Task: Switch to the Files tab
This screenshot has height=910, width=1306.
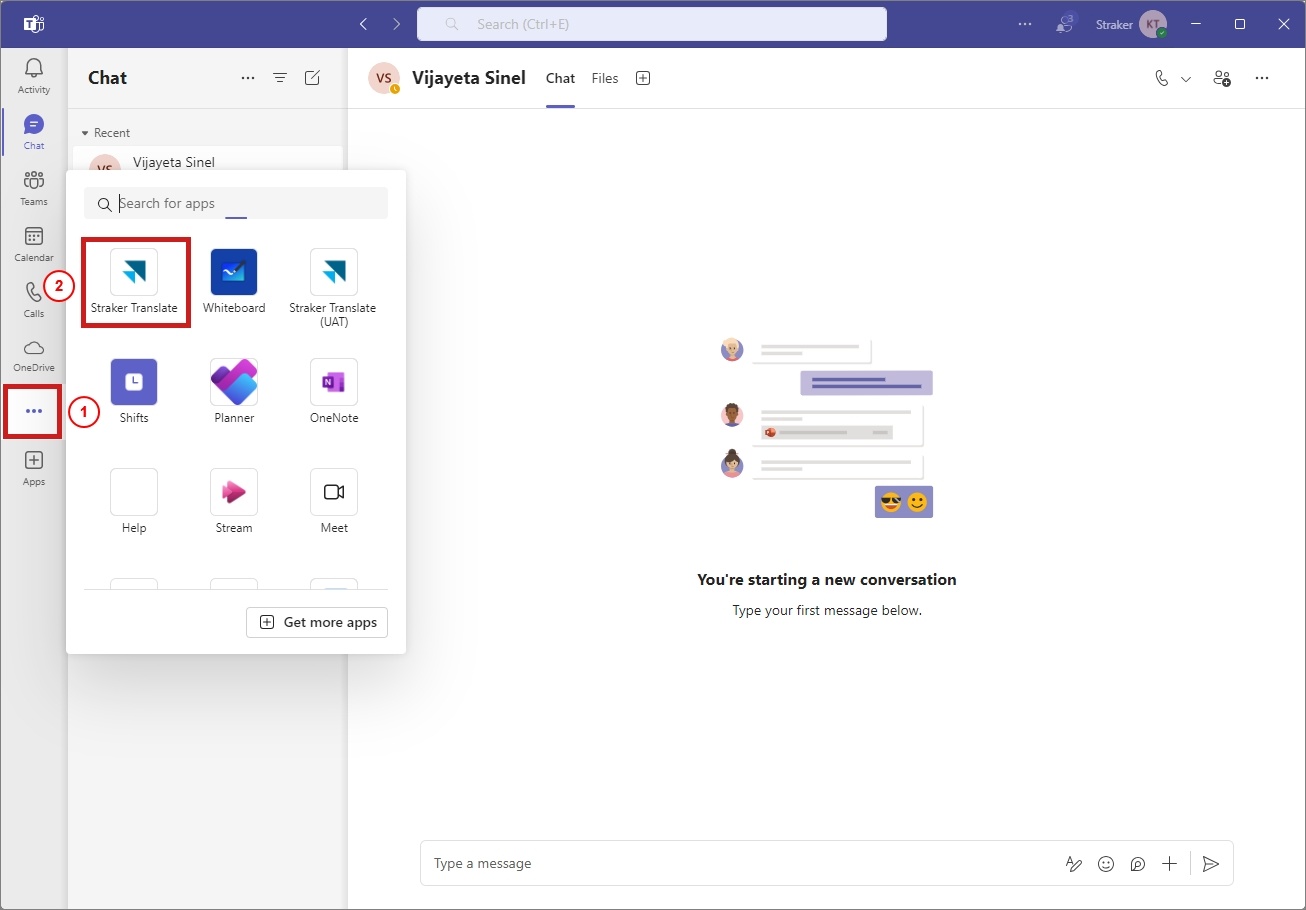Action: click(x=605, y=78)
